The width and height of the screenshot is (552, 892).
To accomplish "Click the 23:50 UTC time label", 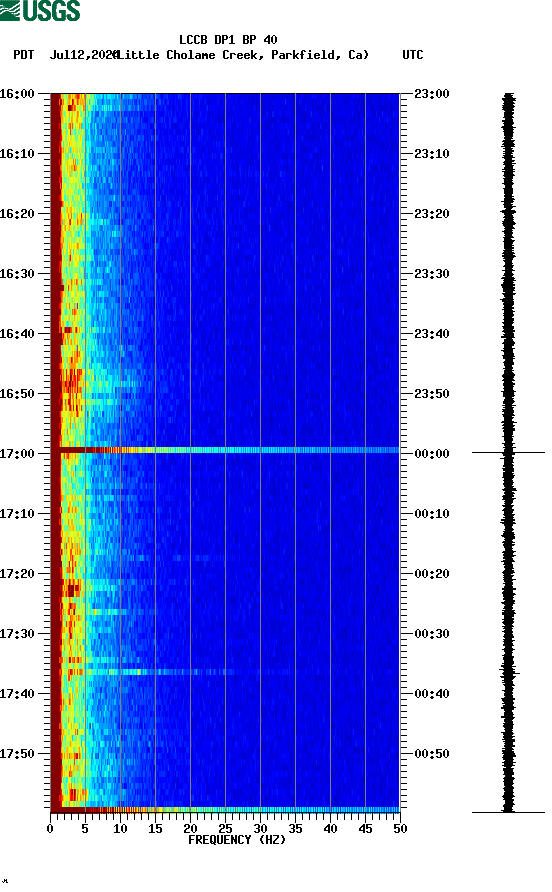I will pyautogui.click(x=432, y=394).
